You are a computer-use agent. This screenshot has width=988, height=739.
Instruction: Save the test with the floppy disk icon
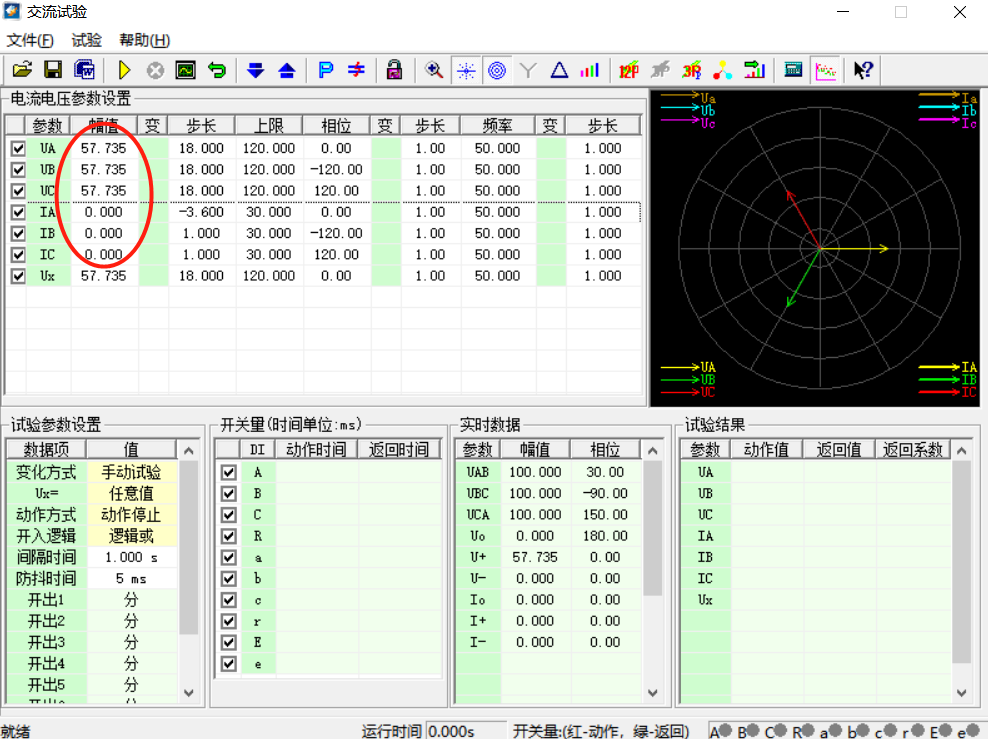[x=52, y=70]
